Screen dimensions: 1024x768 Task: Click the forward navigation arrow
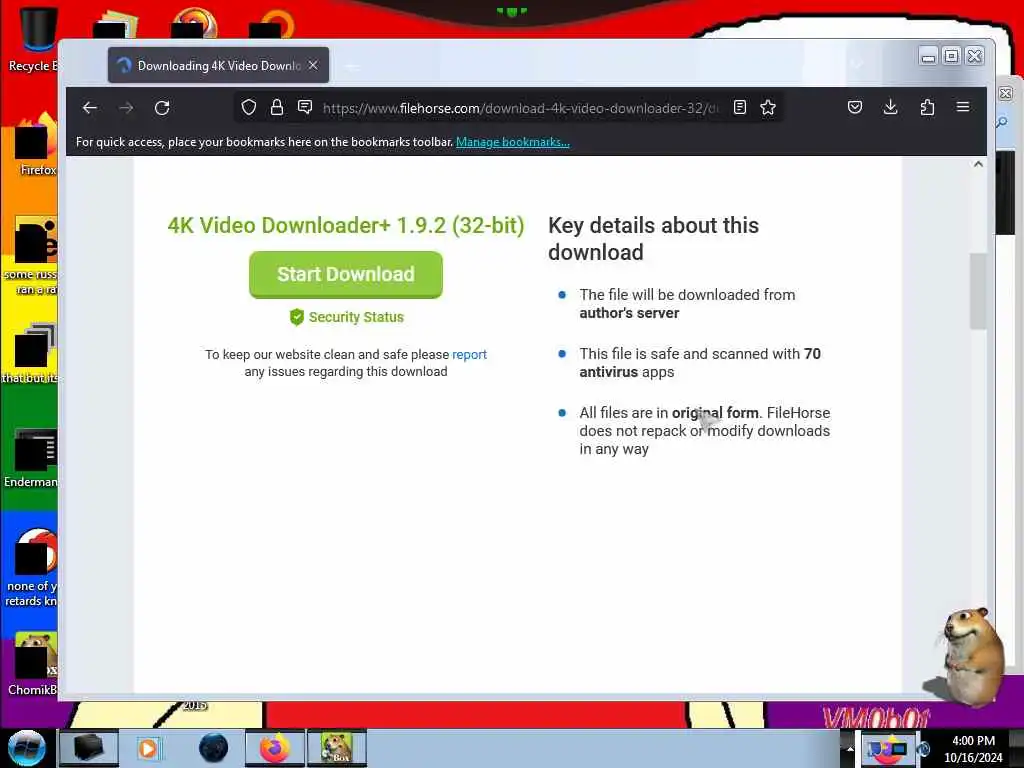click(x=126, y=108)
